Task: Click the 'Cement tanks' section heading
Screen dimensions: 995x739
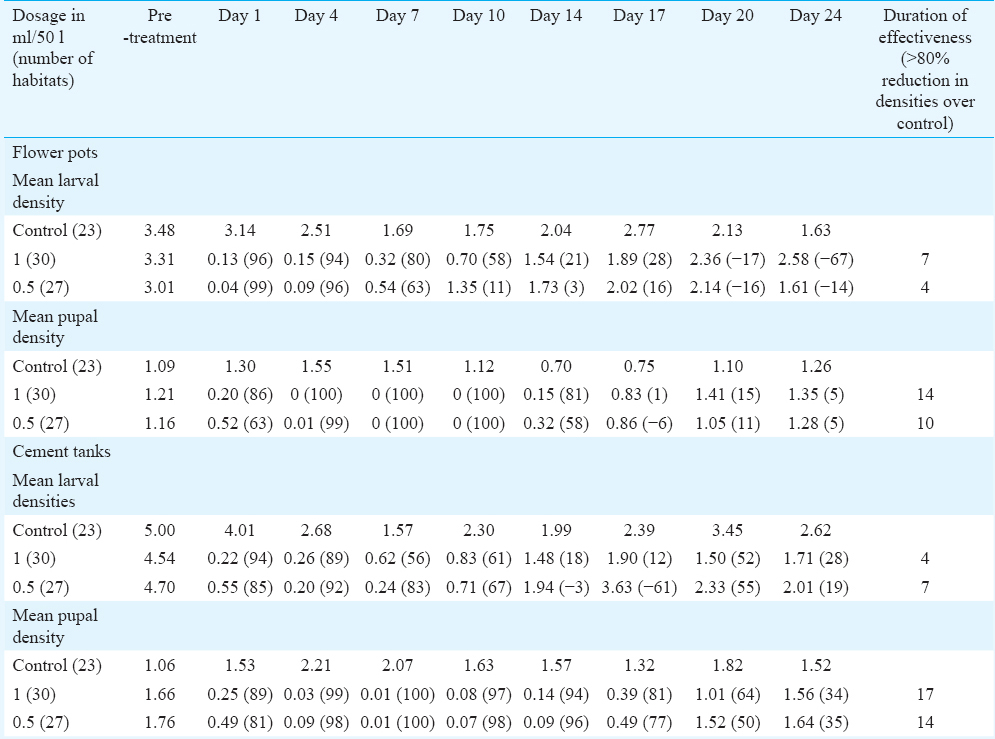Action: pos(62,452)
